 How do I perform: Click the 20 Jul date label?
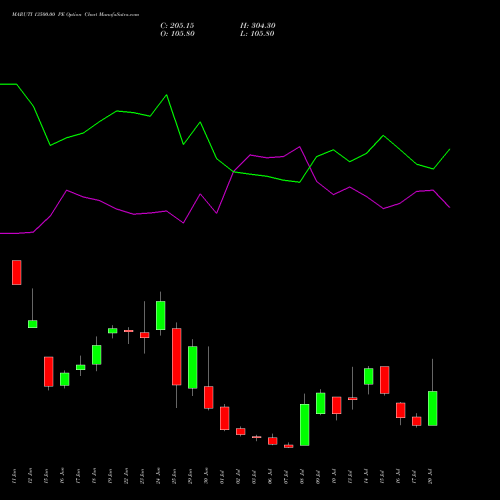[430, 476]
